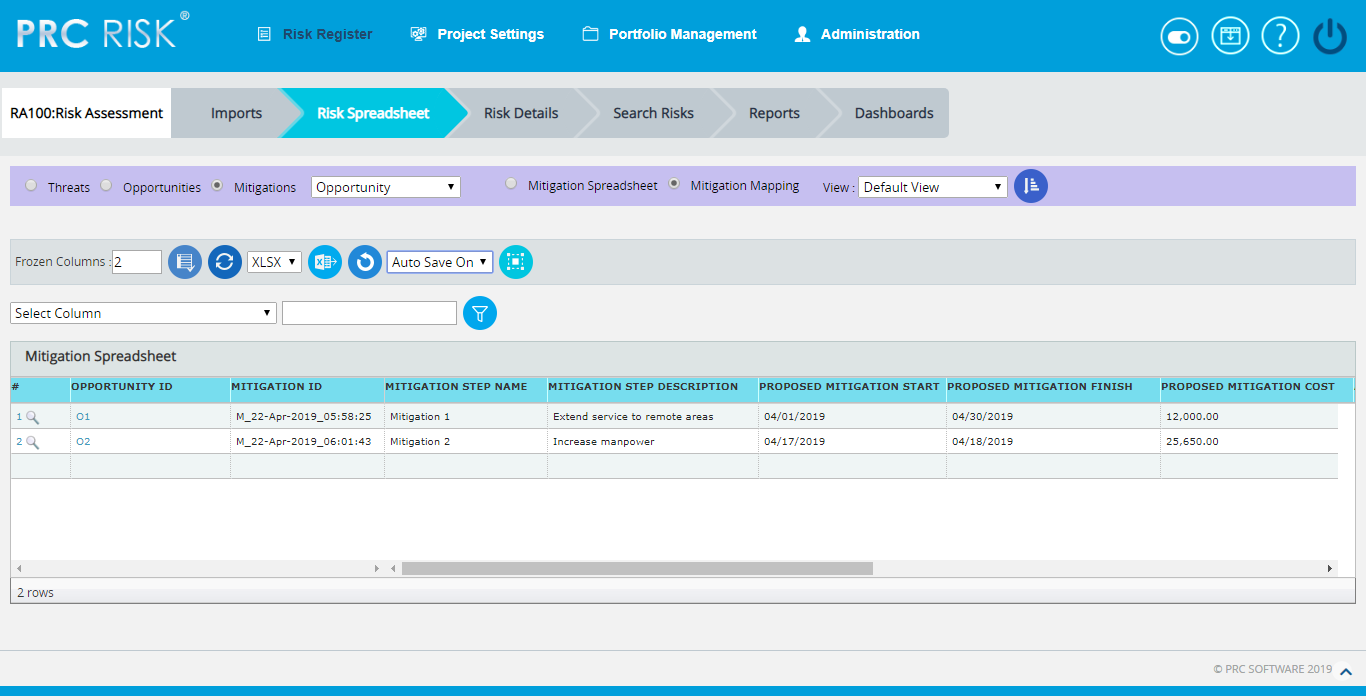
Task: Open opportunity link O2
Action: point(82,442)
